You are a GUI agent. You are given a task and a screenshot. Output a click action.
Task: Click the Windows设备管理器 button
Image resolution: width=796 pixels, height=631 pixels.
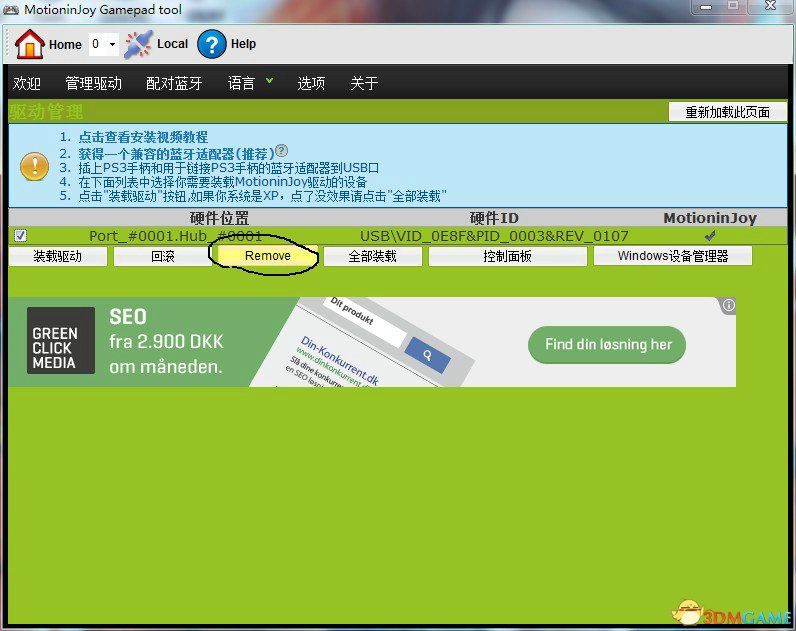coord(673,256)
